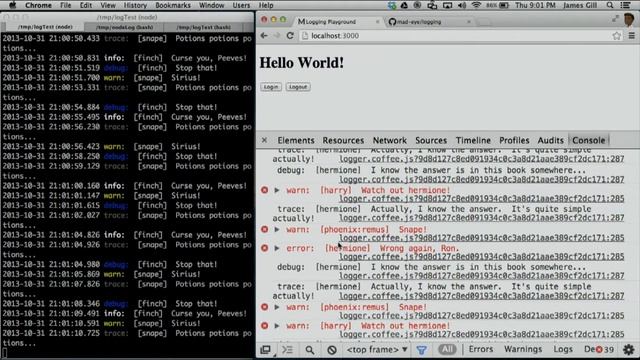The height and width of the screenshot is (360, 640).
Task: Select terminal tab /tmp/logTest (node)
Action: (45, 27)
